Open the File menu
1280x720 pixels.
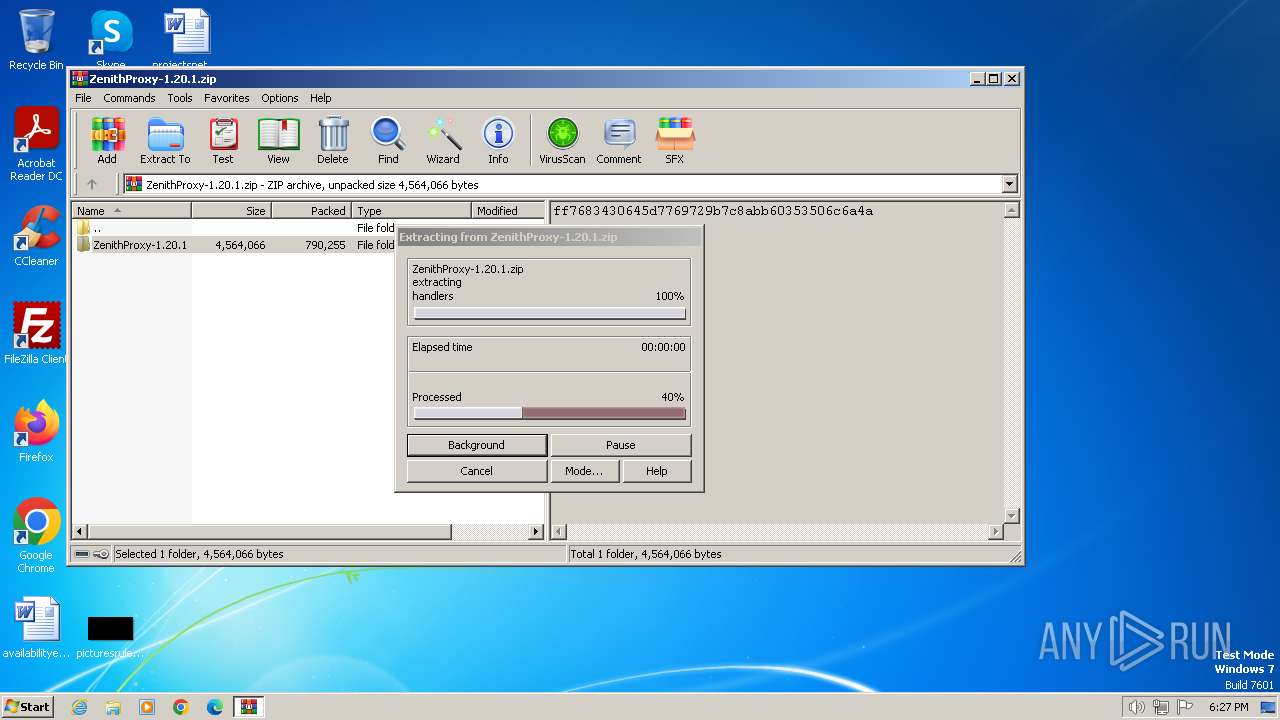point(83,98)
